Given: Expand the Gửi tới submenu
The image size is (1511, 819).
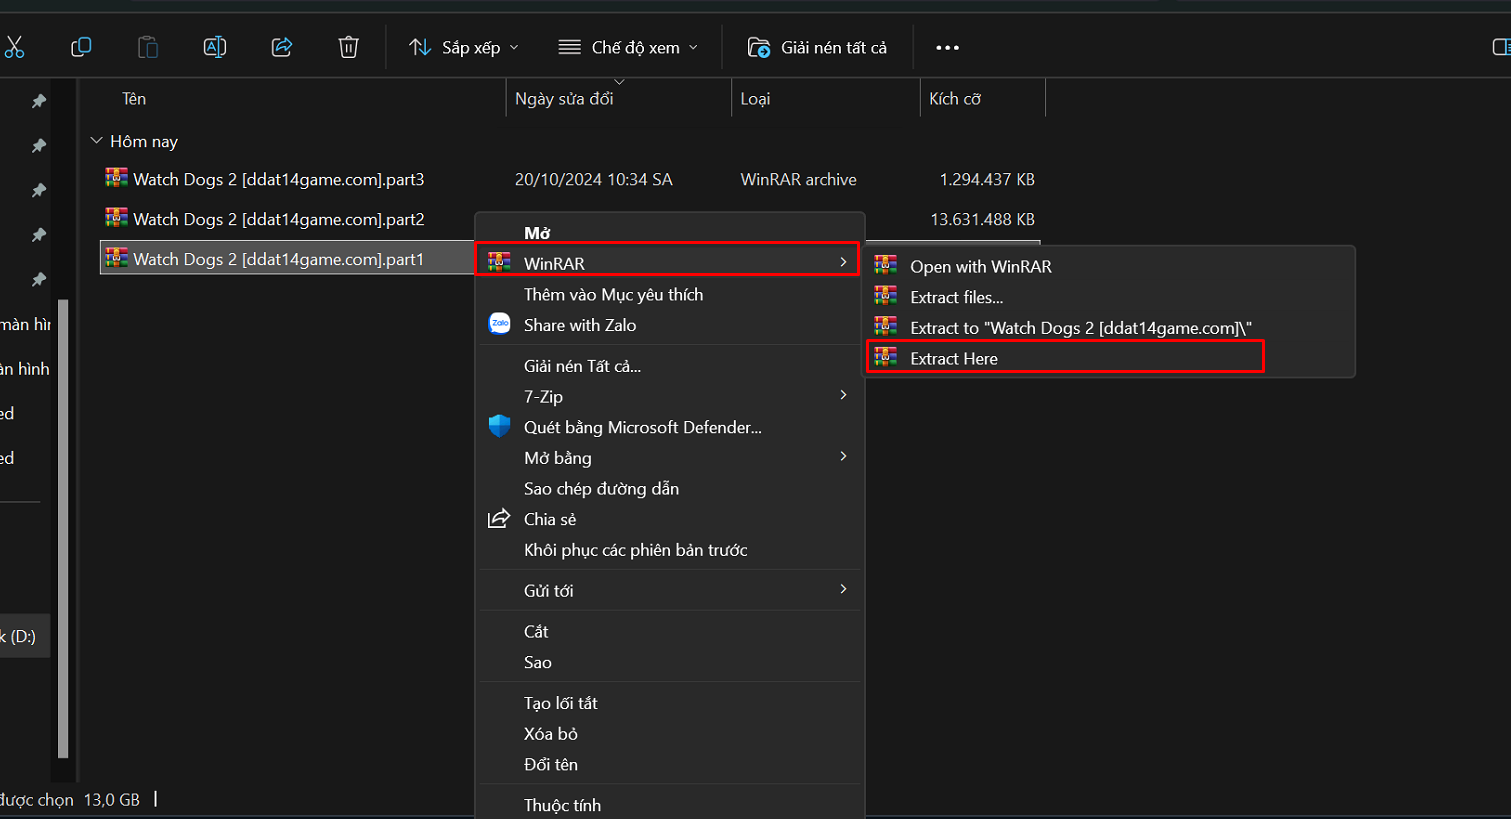Looking at the screenshot, I should (668, 590).
